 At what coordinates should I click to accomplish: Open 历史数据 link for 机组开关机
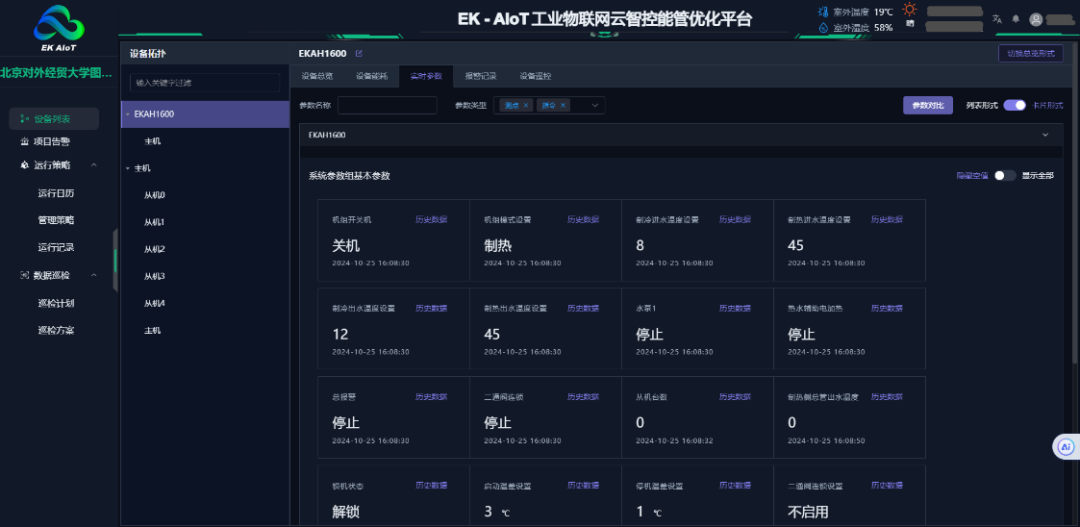pyautogui.click(x=431, y=219)
